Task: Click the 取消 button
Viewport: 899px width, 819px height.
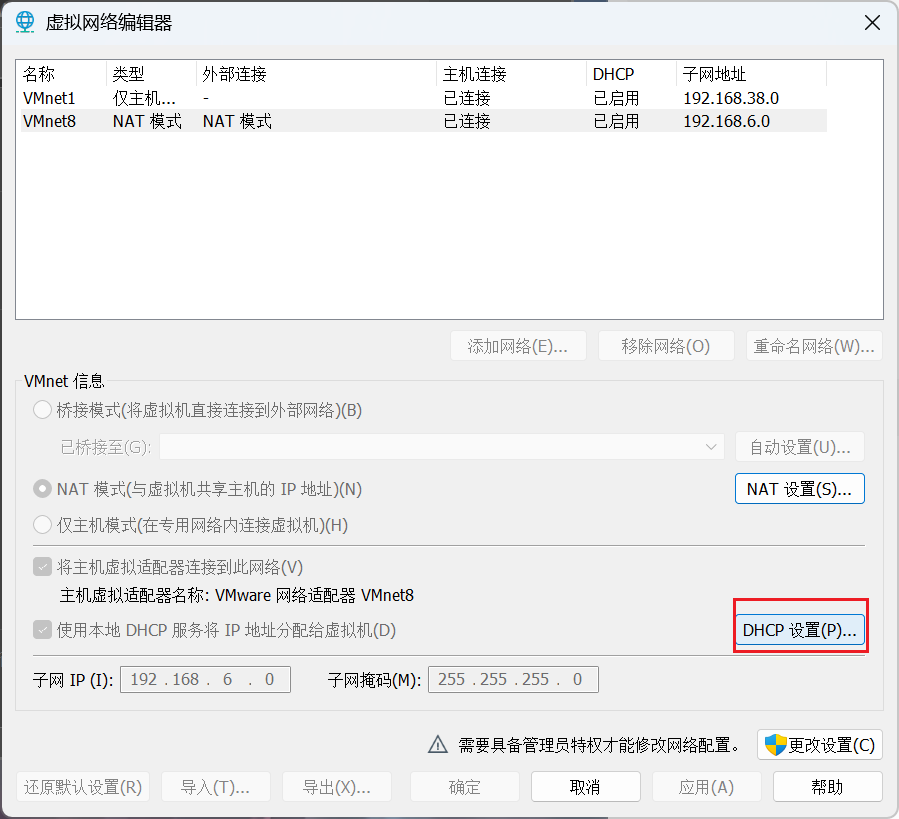Action: pyautogui.click(x=586, y=787)
